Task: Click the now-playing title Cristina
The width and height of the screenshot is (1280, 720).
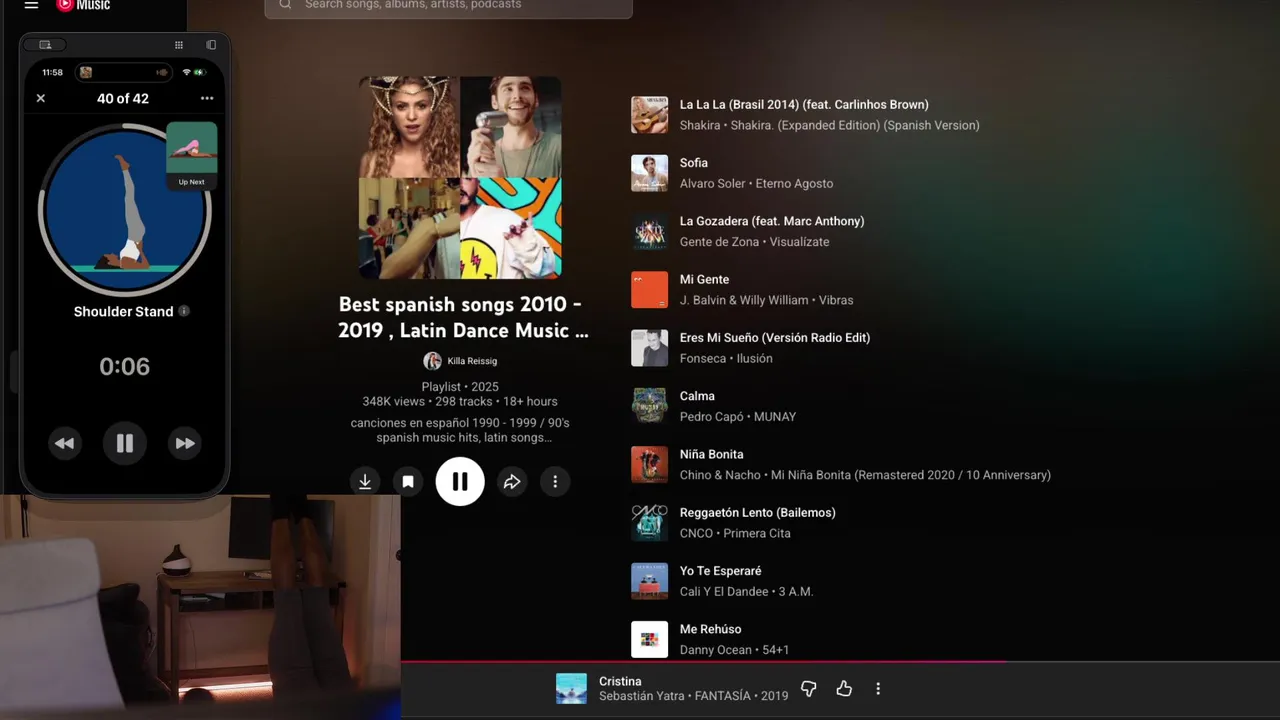Action: (620, 681)
